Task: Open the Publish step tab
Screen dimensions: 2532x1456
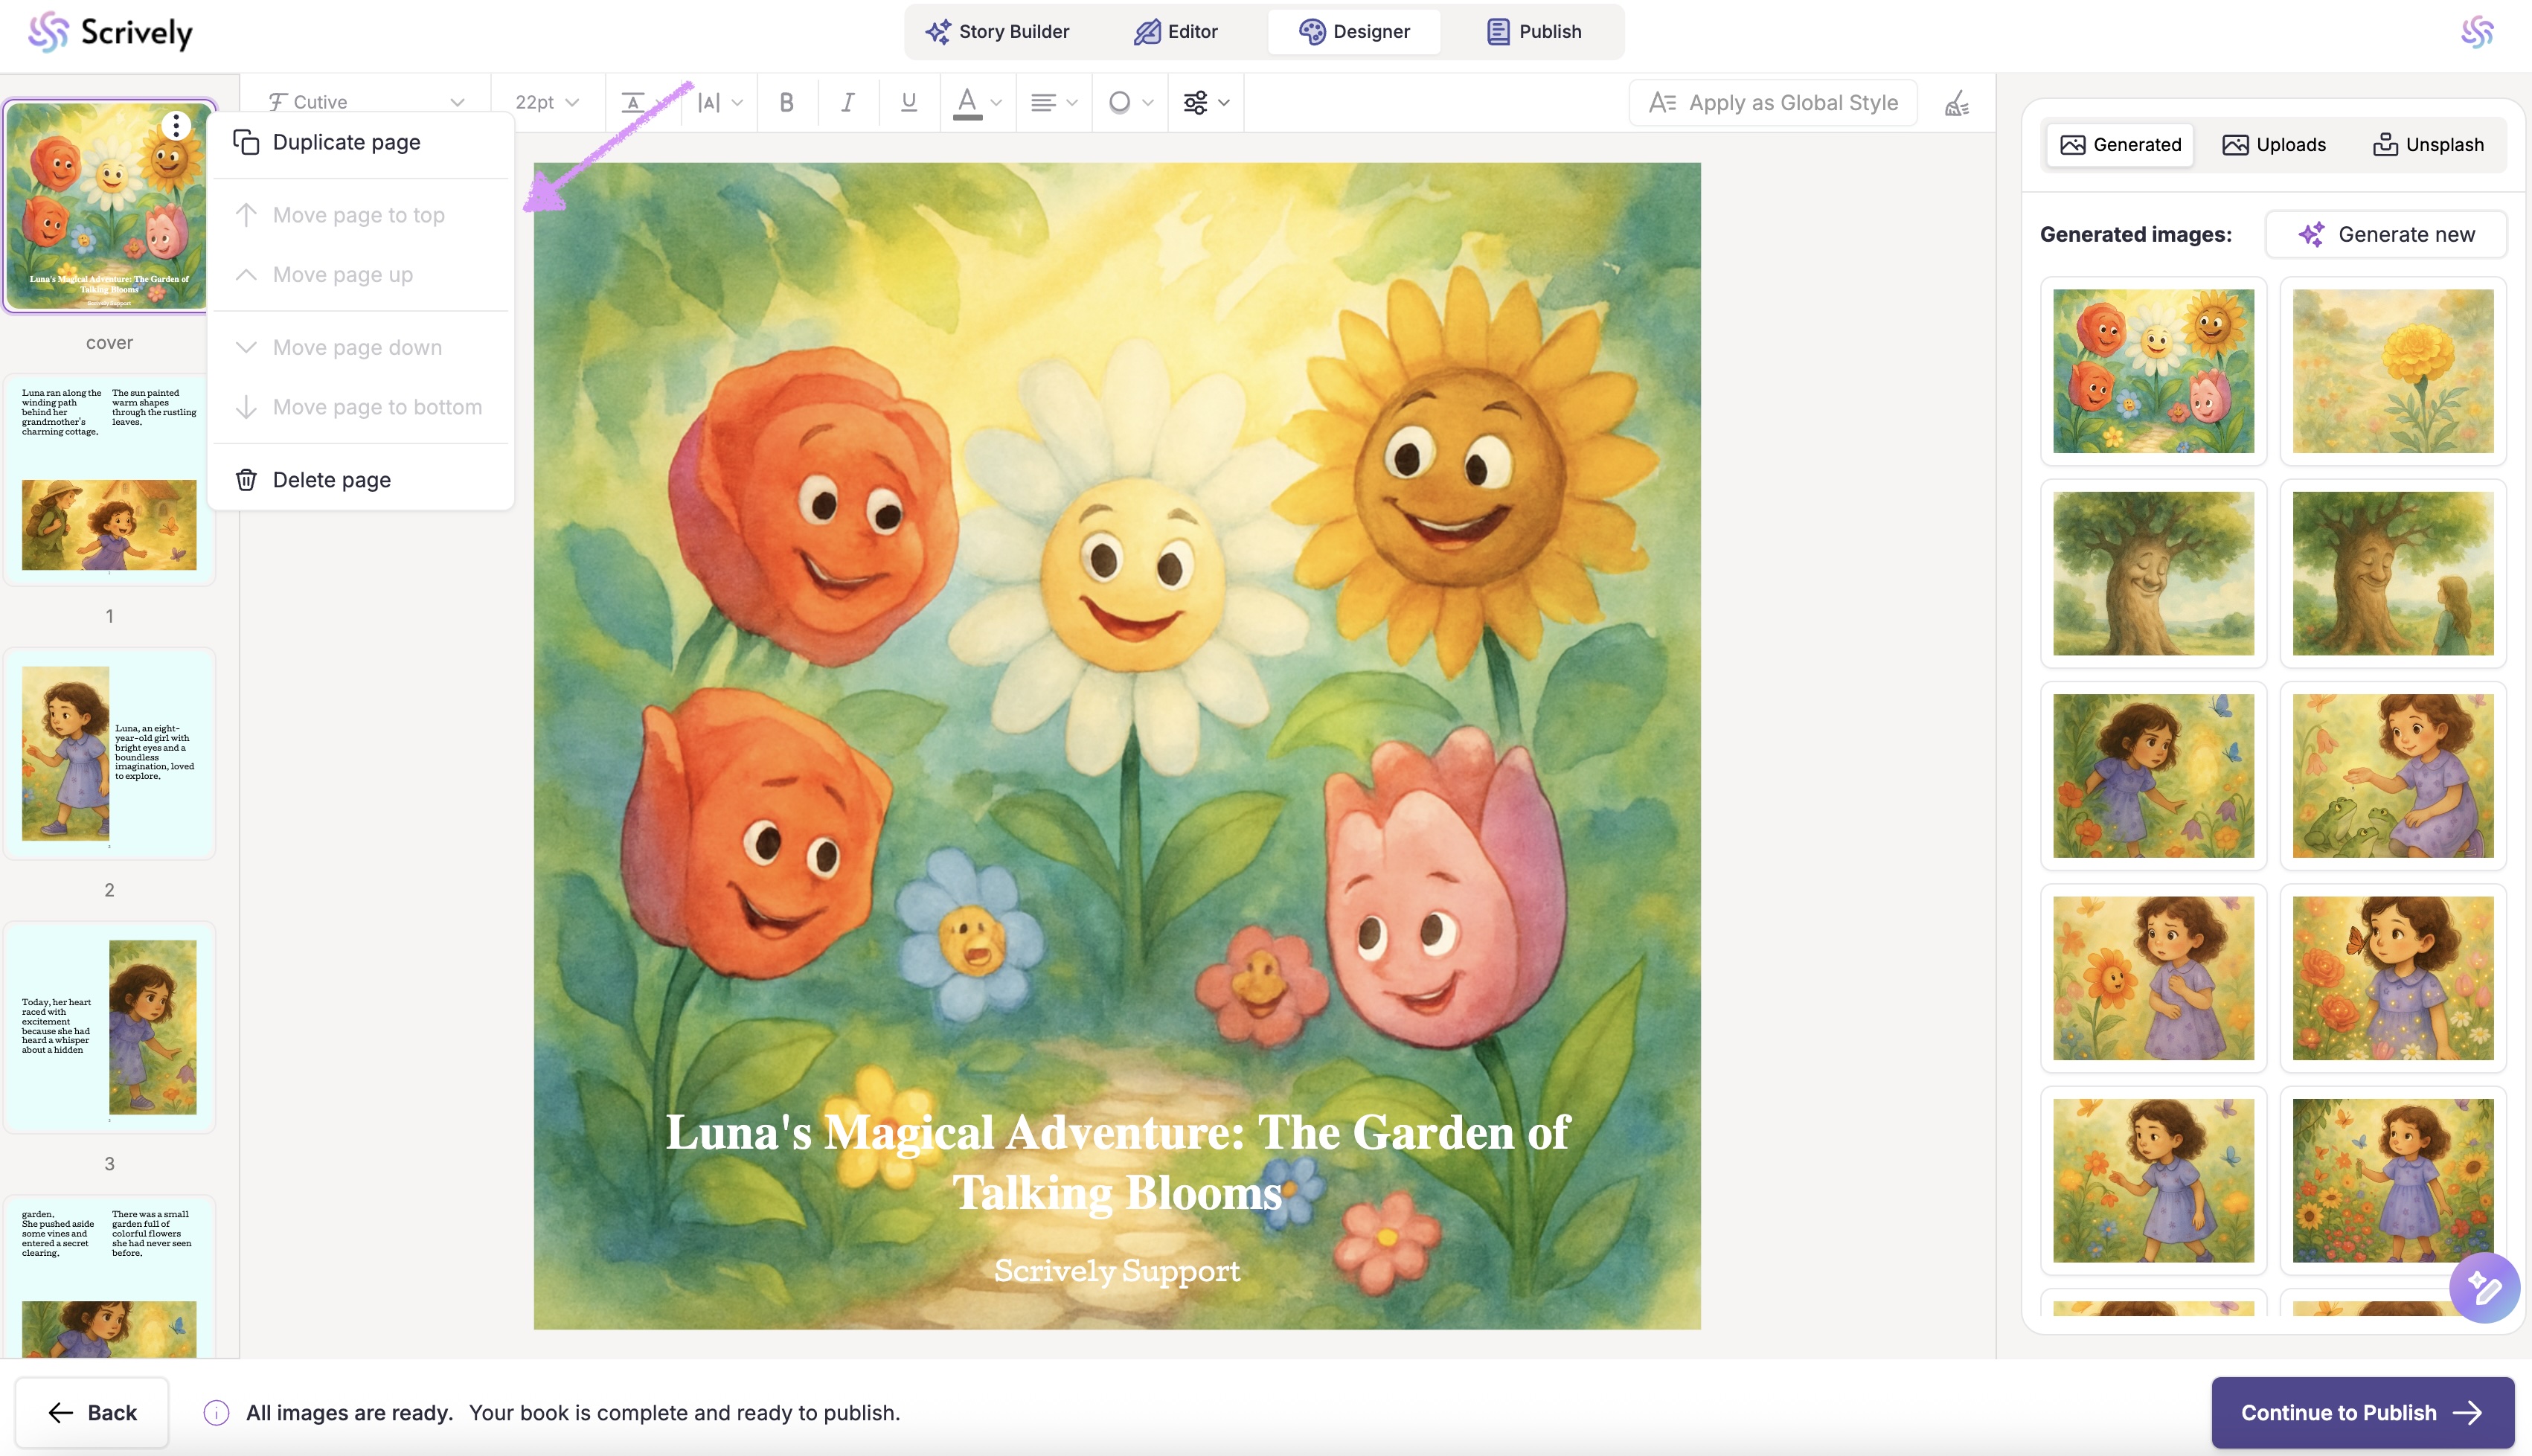Action: [1533, 32]
